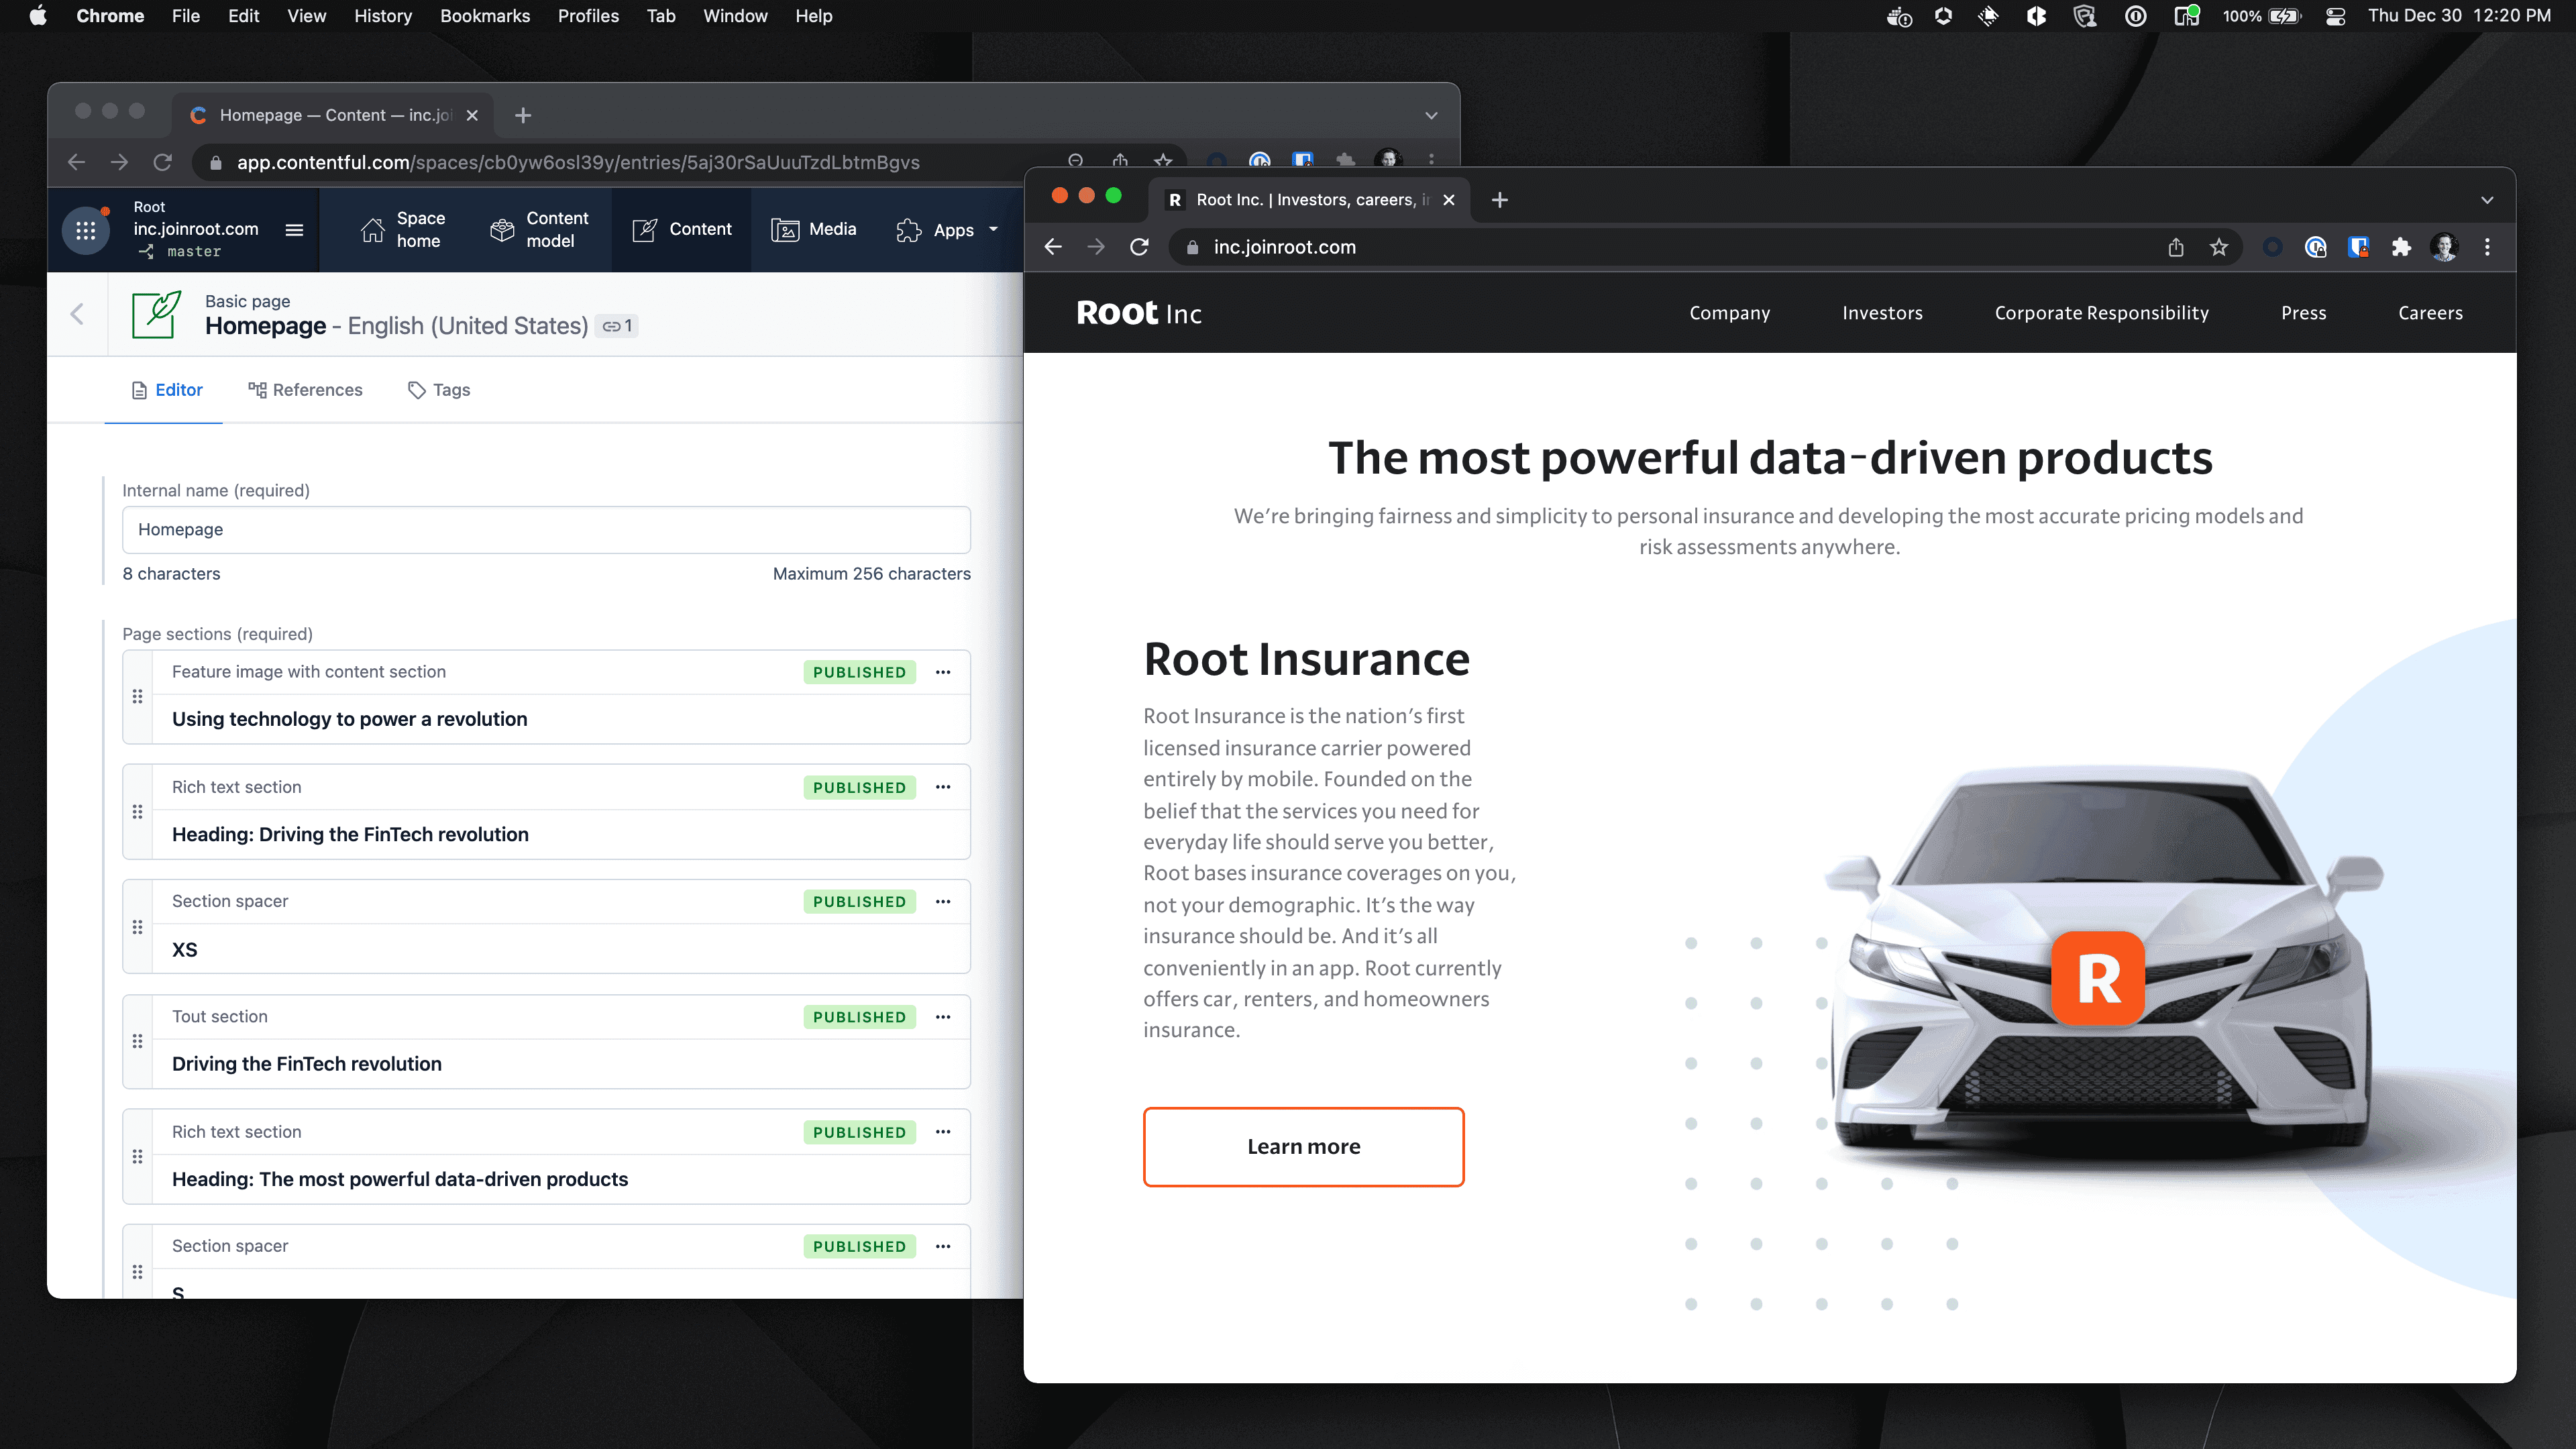2576x1449 pixels.
Task: Open Content model in Contentful navbar
Action: tap(540, 230)
